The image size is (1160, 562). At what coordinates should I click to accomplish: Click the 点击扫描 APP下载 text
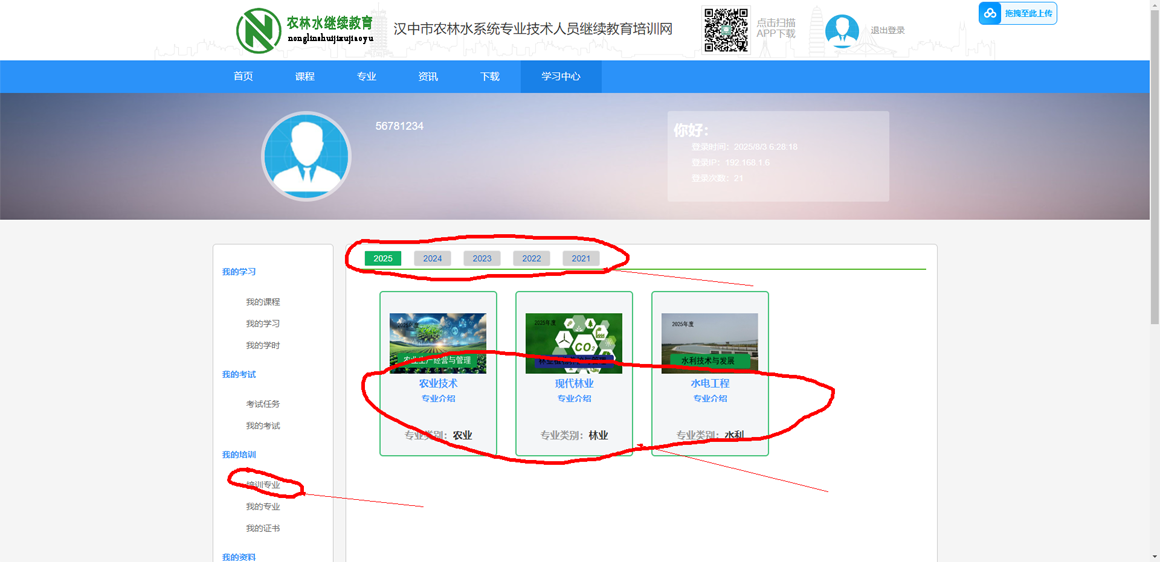776,28
